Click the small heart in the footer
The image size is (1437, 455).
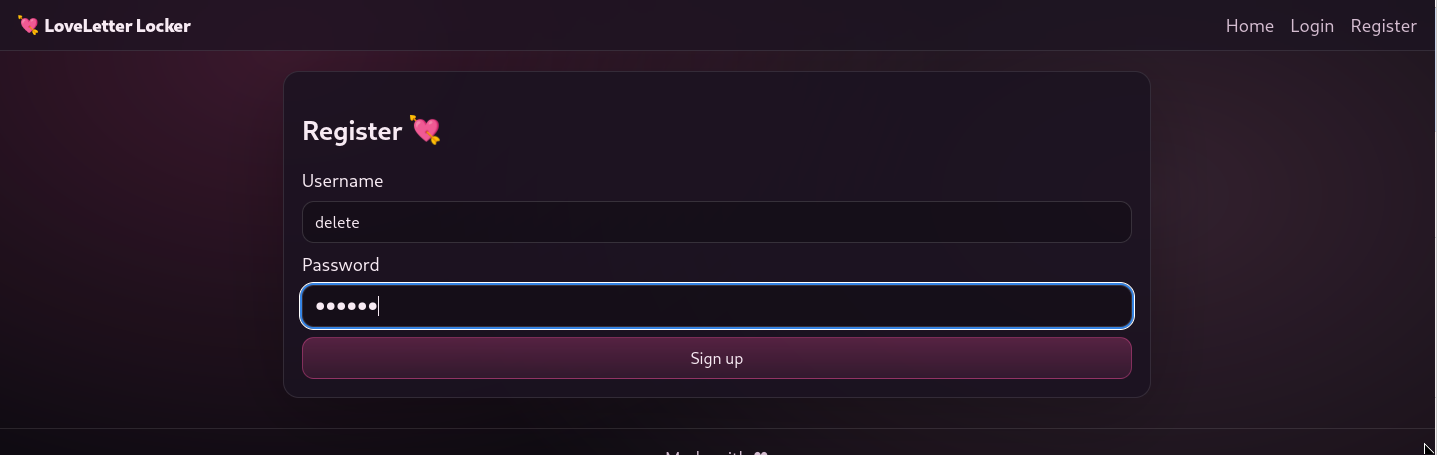coord(760,453)
